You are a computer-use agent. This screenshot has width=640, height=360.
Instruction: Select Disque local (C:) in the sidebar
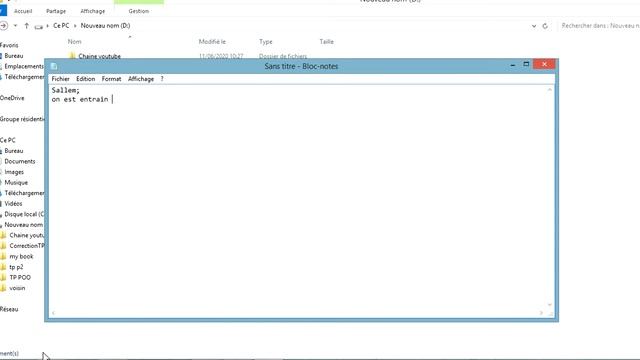pyautogui.click(x=24, y=214)
